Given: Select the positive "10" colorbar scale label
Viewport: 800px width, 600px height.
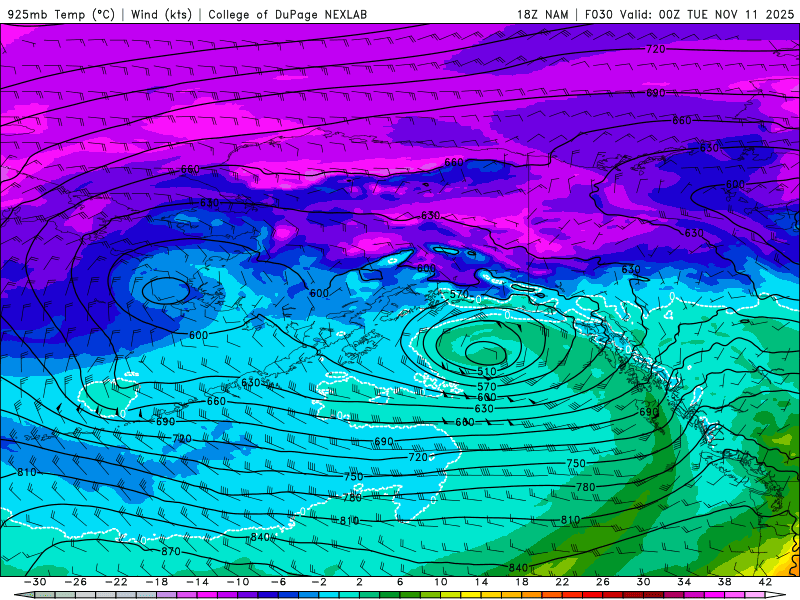Looking at the screenshot, I should coord(441,582).
